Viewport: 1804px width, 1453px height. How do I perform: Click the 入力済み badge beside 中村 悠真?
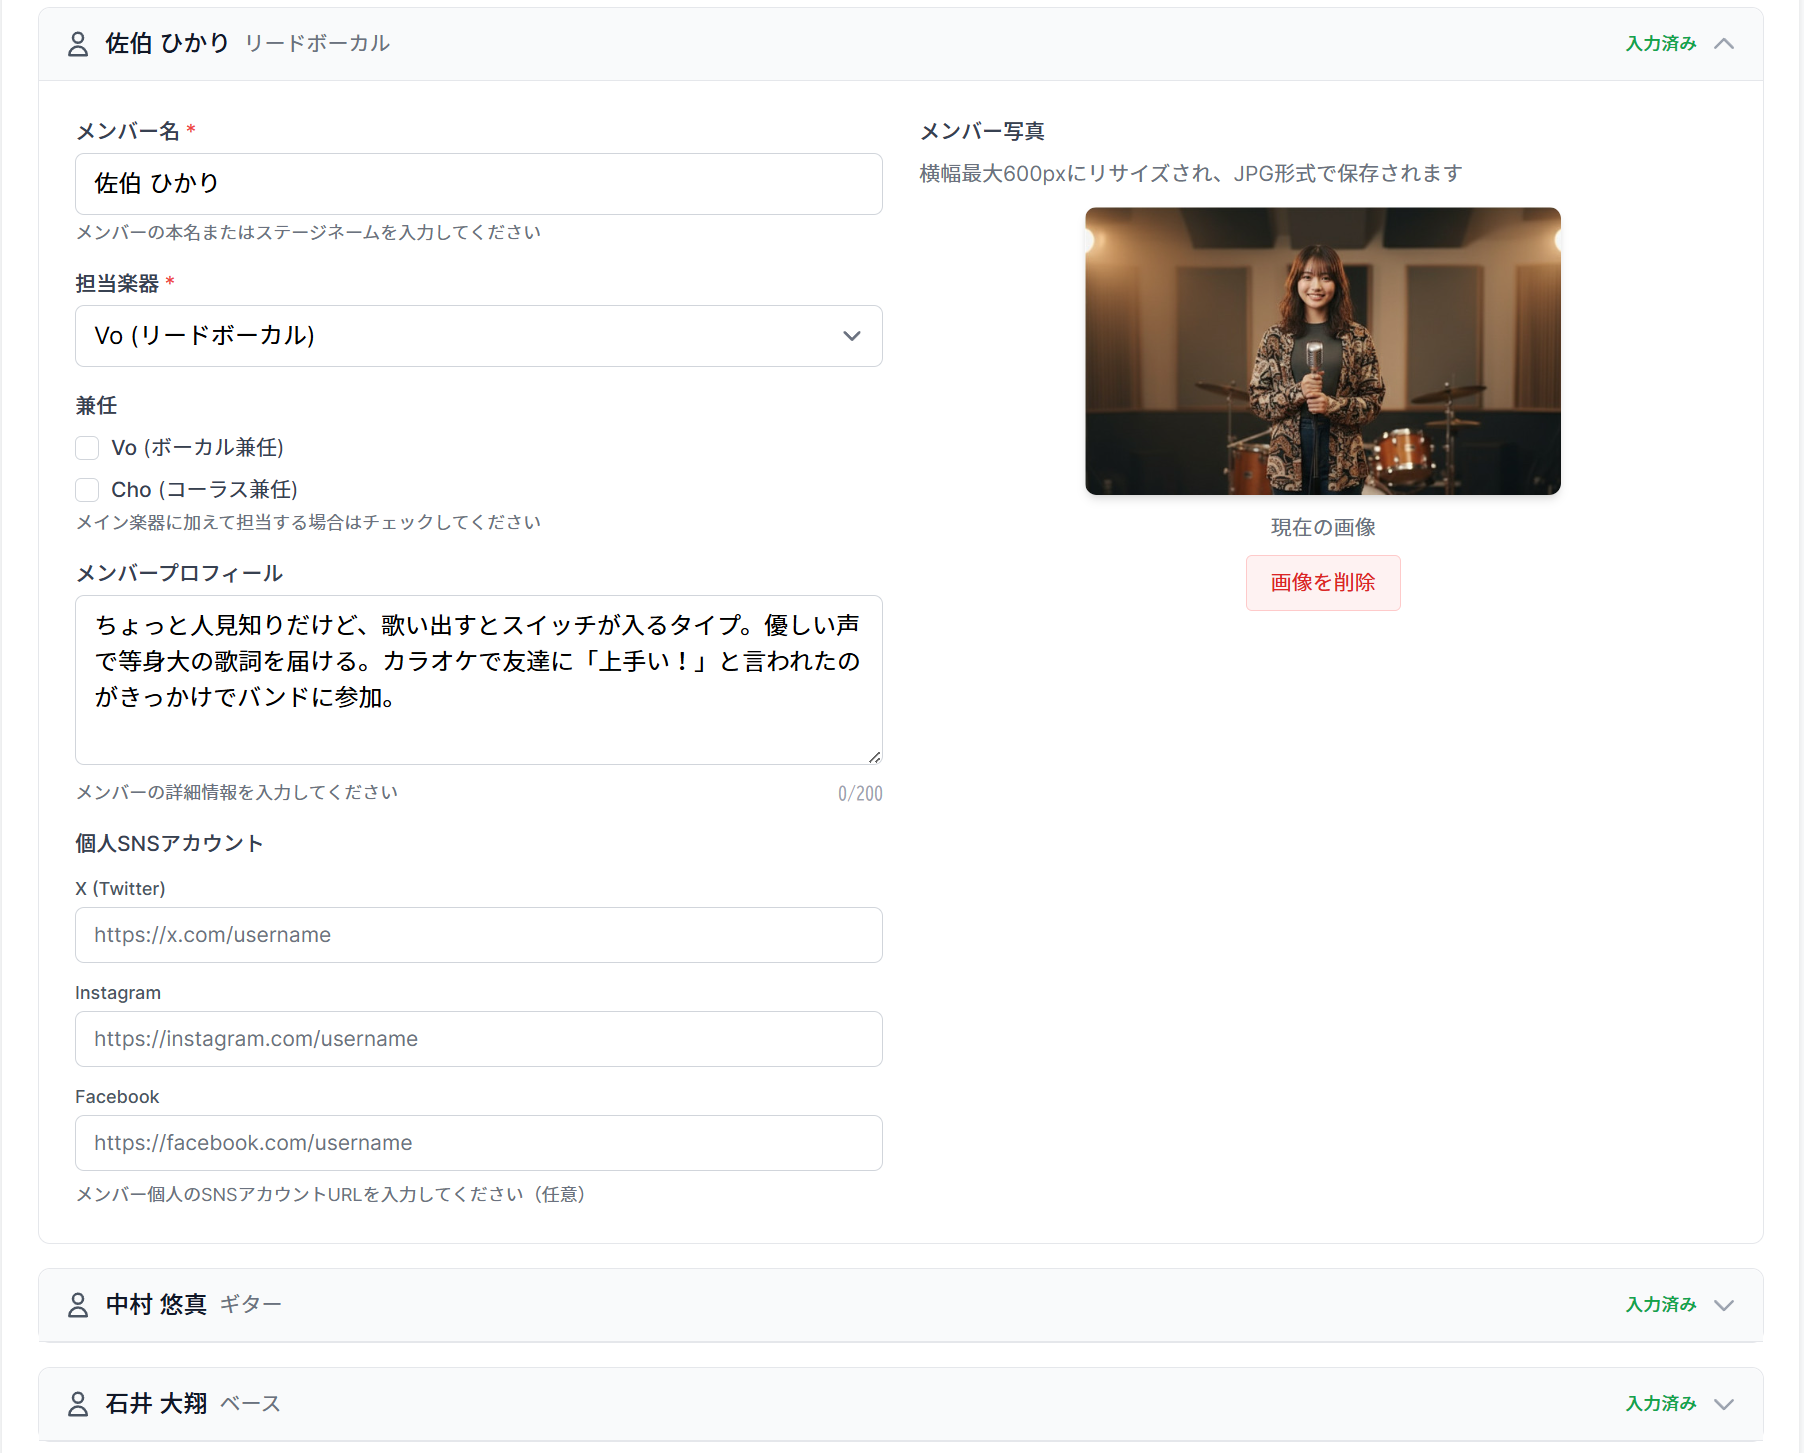[1660, 1305]
